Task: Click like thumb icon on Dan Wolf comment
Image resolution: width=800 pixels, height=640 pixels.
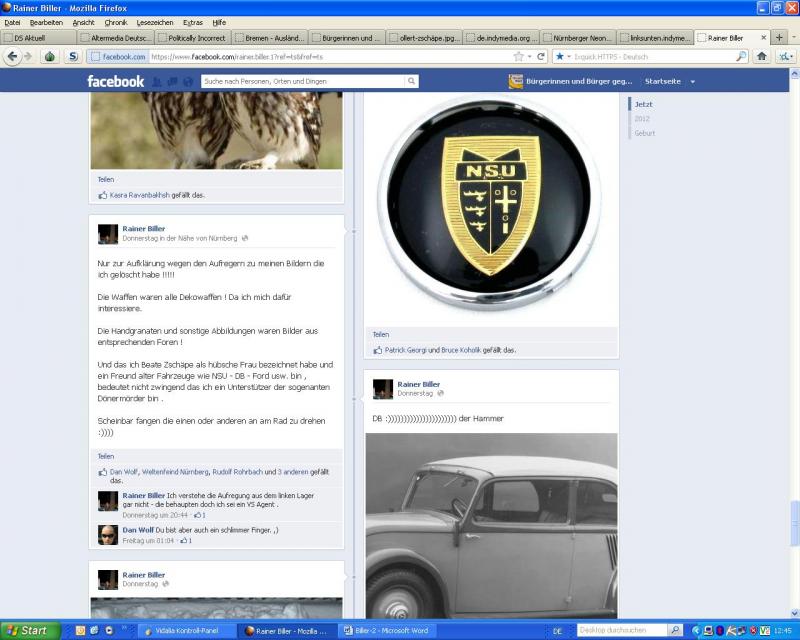Action: point(183,540)
